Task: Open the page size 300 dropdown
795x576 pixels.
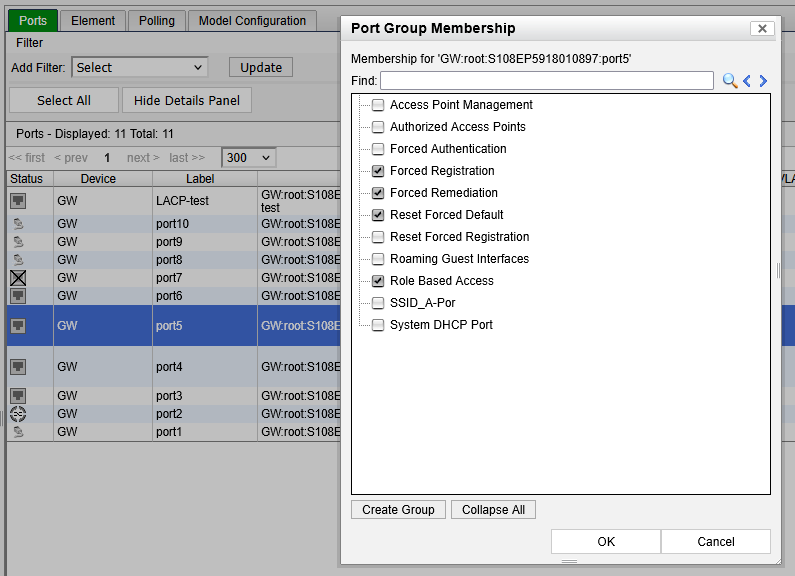Action: tap(249, 158)
